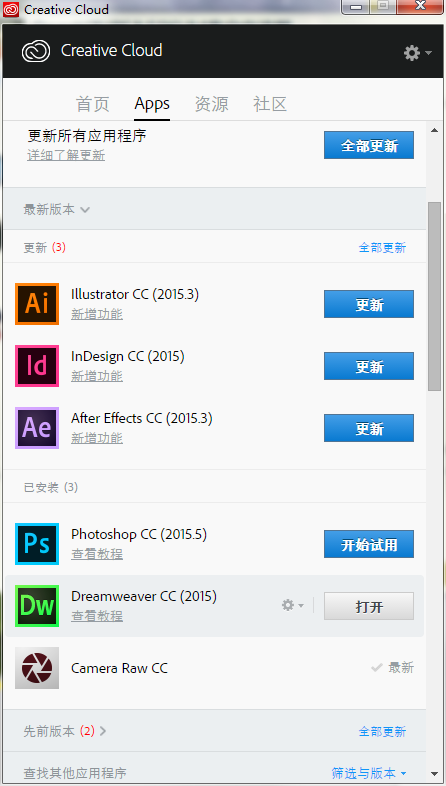Viewport: 446px width, 786px height.
Task: Click the Photoshop CC app icon
Action: point(37,544)
